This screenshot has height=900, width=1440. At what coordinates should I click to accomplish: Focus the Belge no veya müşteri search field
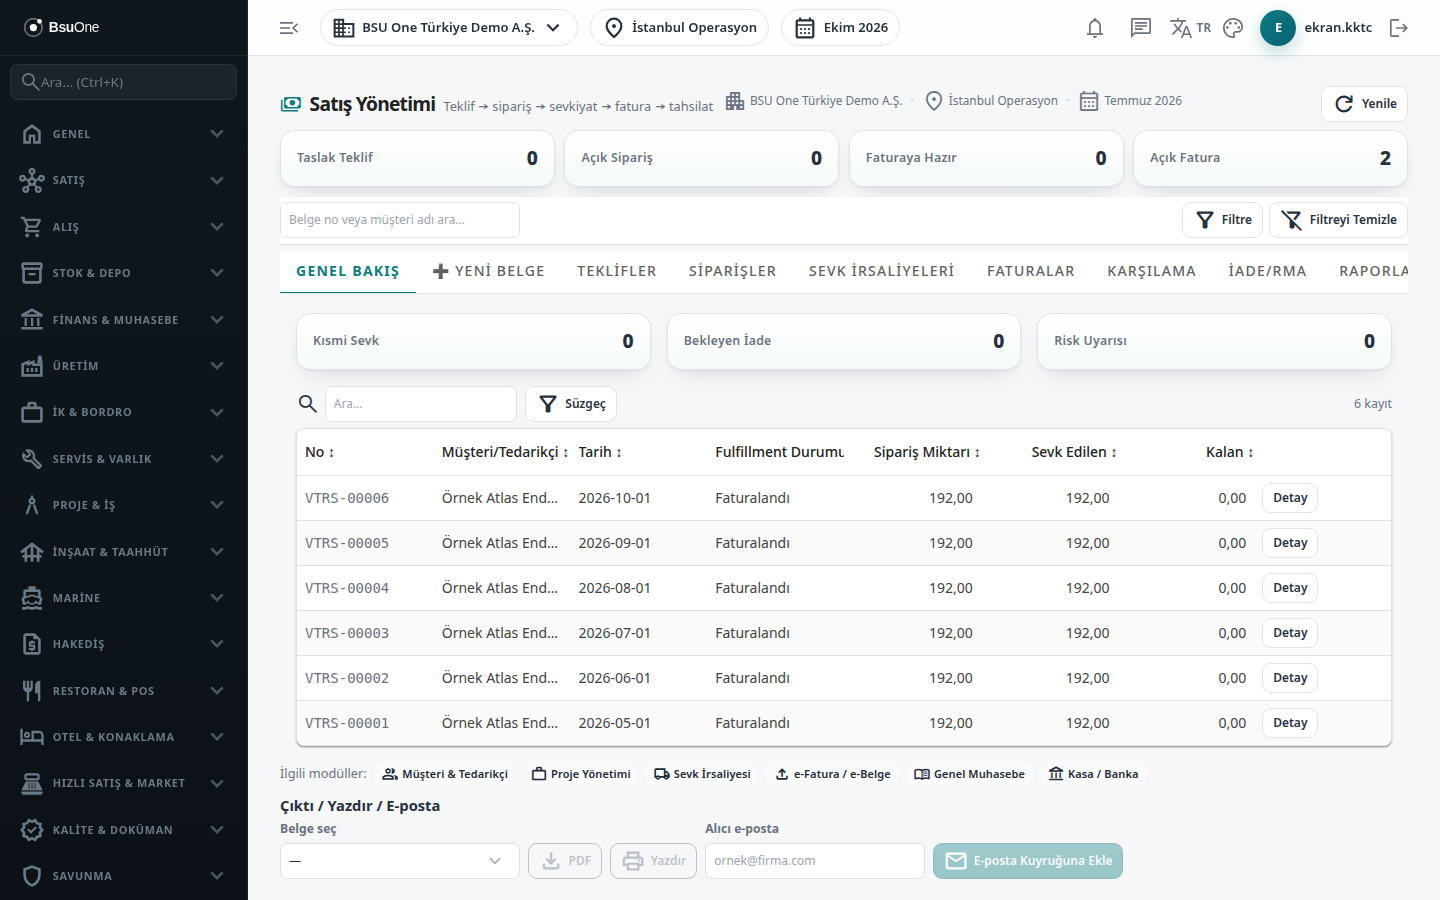[x=400, y=220]
